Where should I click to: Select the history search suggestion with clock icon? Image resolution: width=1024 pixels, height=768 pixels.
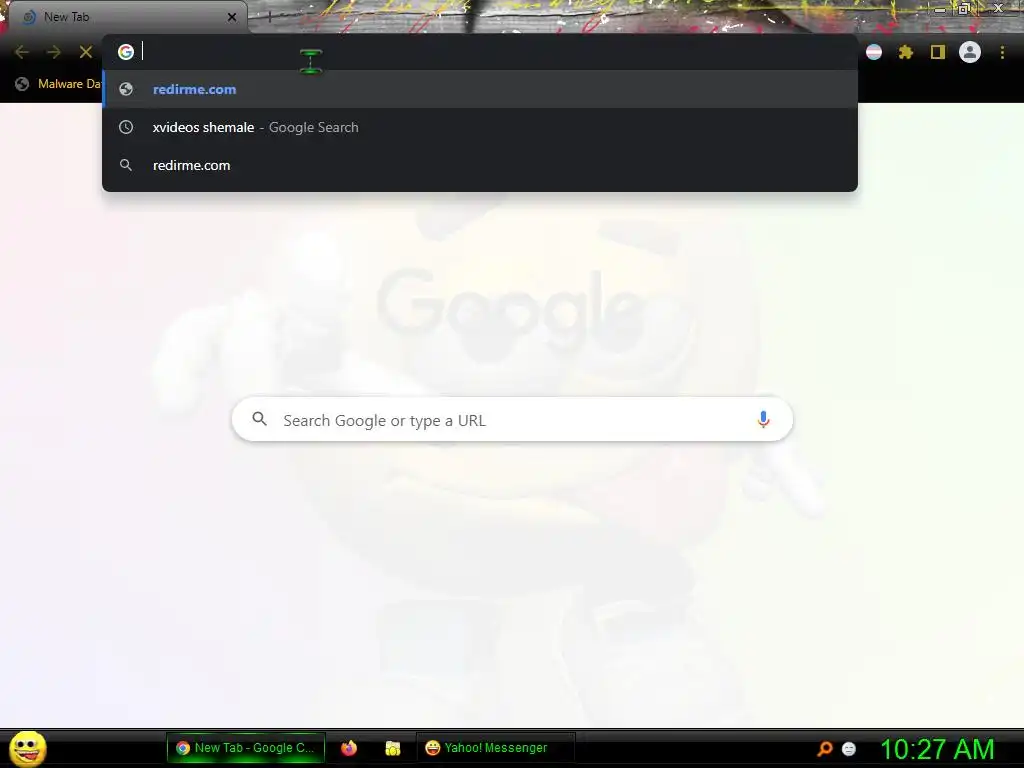[x=480, y=127]
